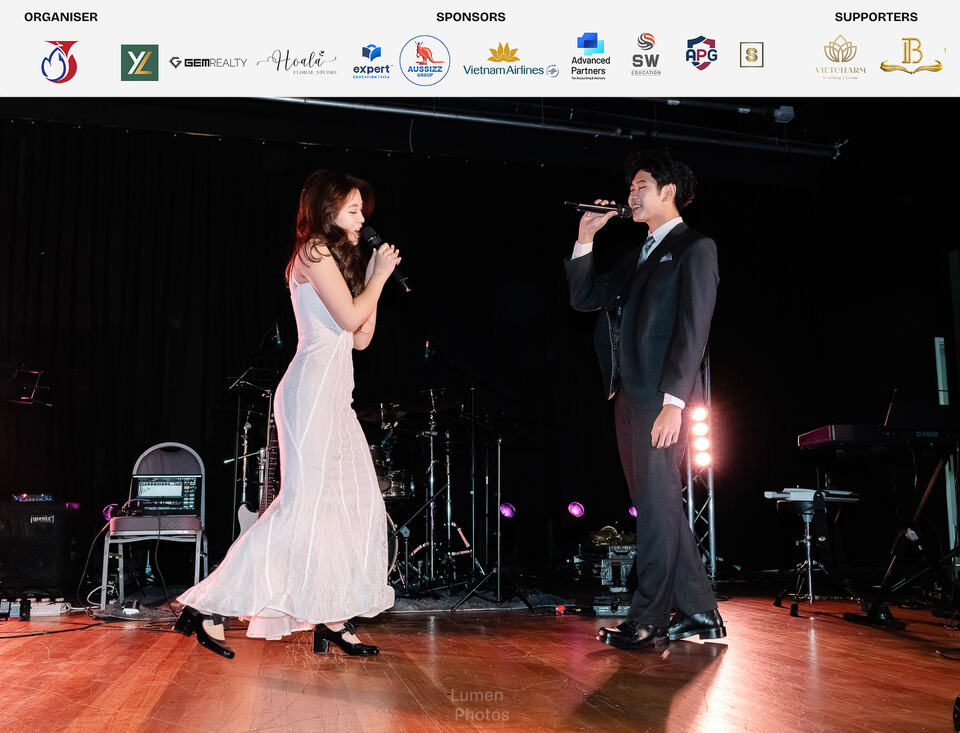
Task: Open the Expert Education Visa logo
Action: pyautogui.click(x=372, y=62)
